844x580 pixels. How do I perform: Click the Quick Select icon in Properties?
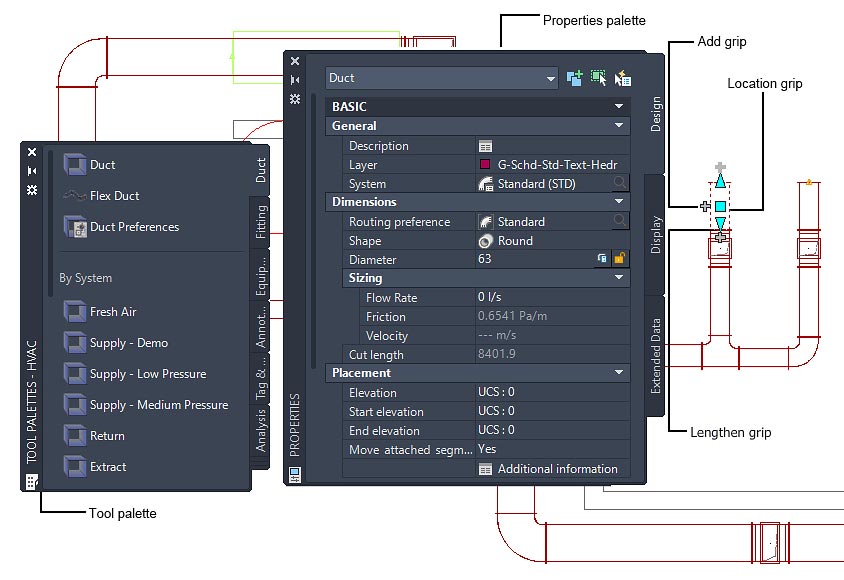[x=622, y=78]
